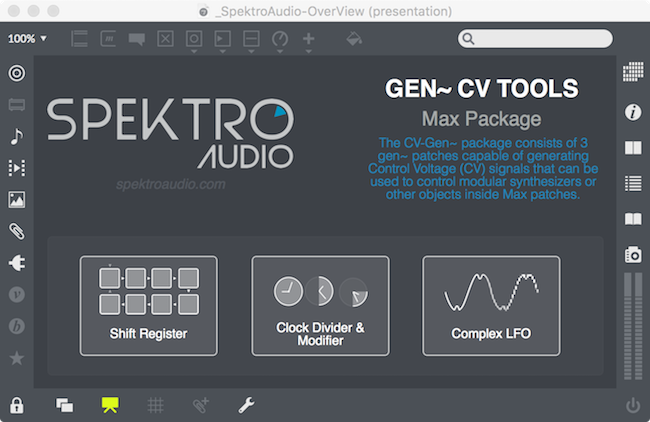Viewport: 650px width, 422px height.
Task: Click the save-snippet paperclip plus icon
Action: point(201,405)
